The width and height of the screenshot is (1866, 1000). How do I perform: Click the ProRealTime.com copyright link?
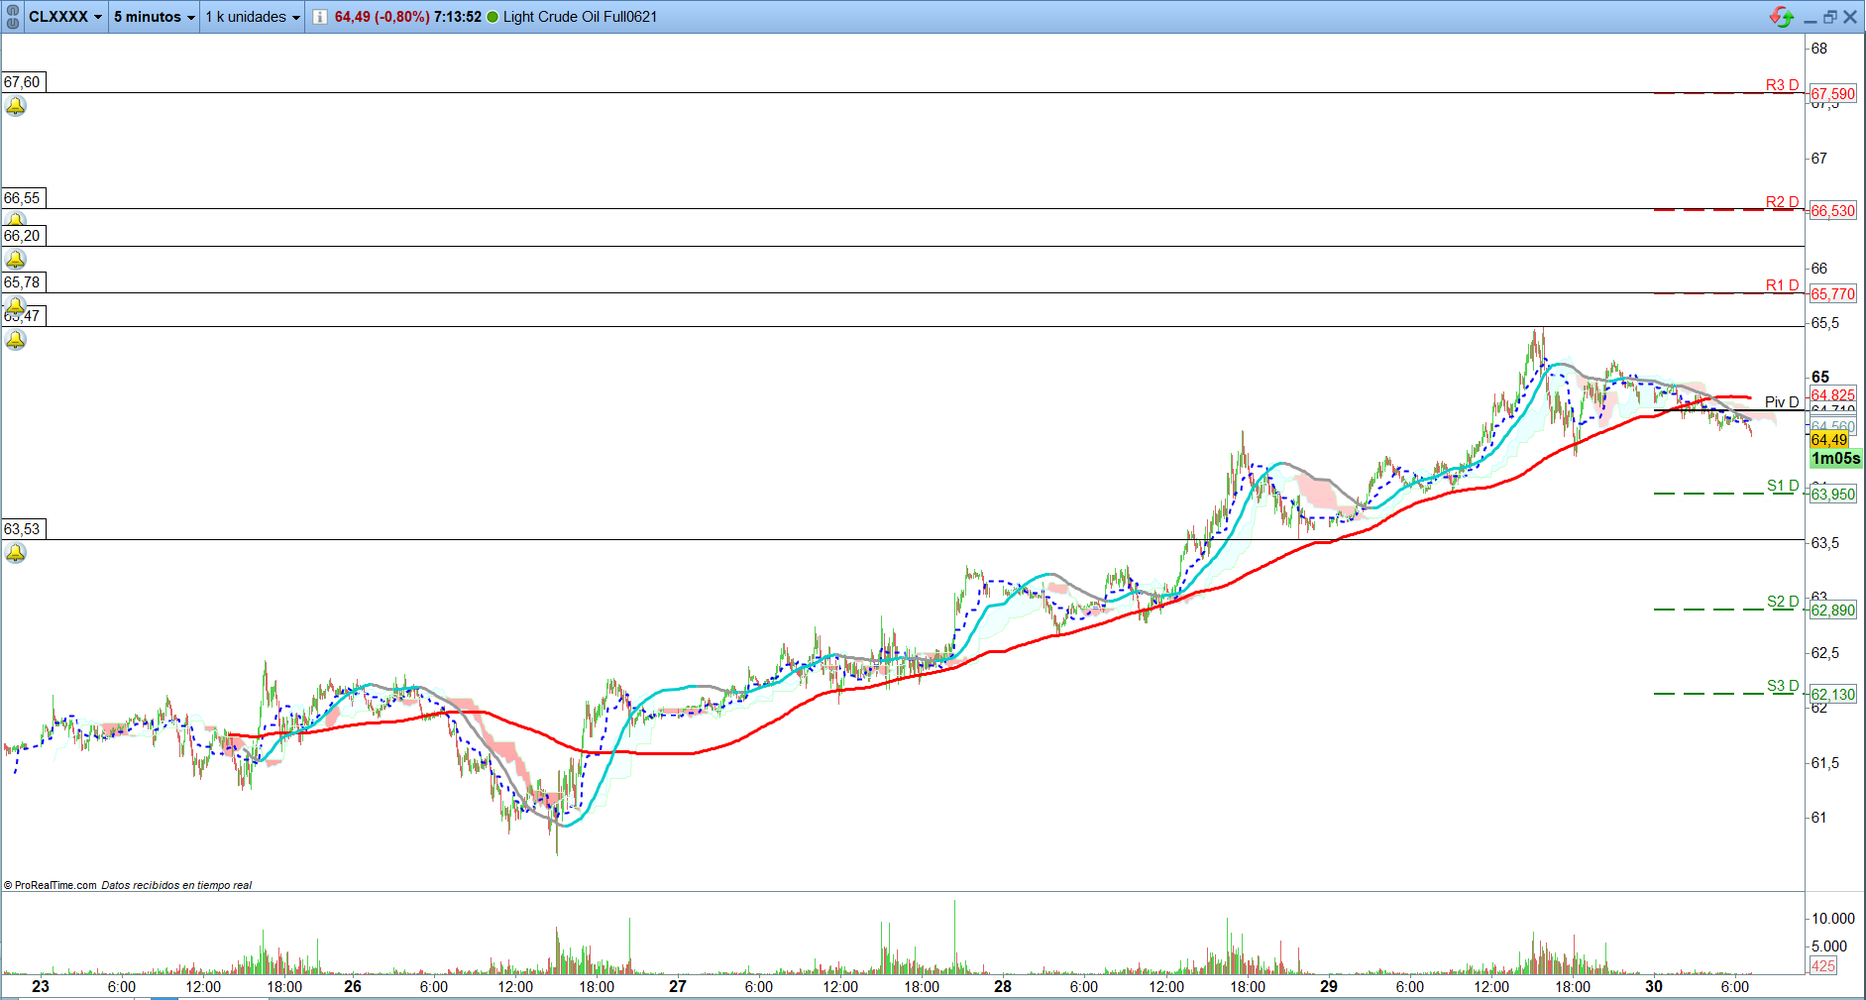50,885
